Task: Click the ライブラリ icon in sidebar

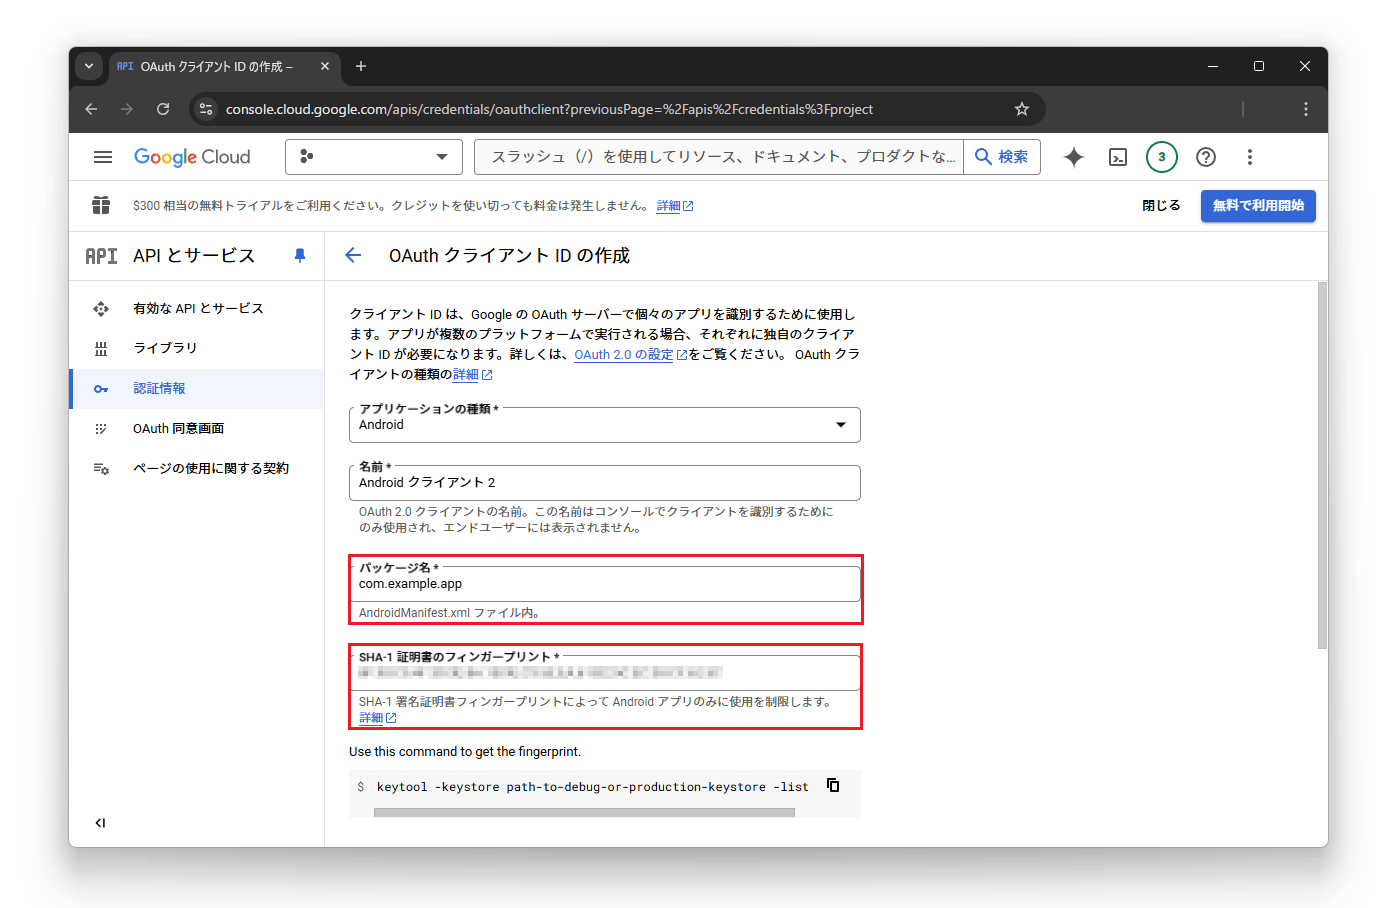Action: point(101,349)
